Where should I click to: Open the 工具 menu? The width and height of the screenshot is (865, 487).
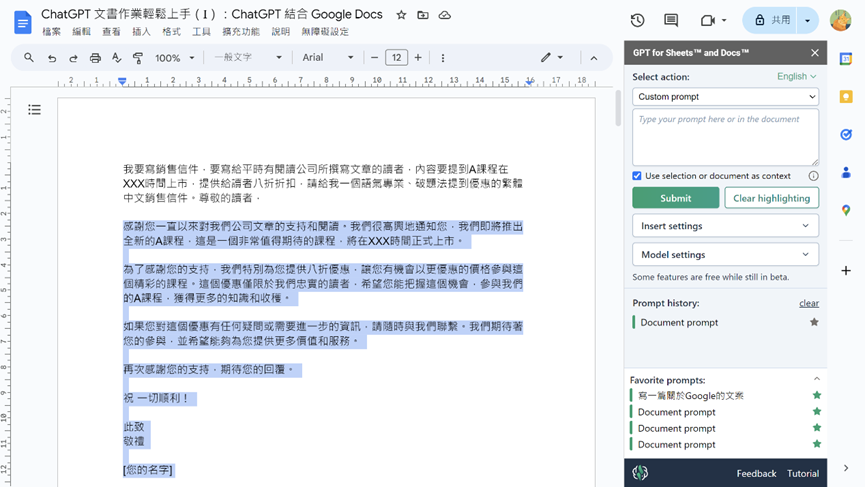click(x=201, y=32)
